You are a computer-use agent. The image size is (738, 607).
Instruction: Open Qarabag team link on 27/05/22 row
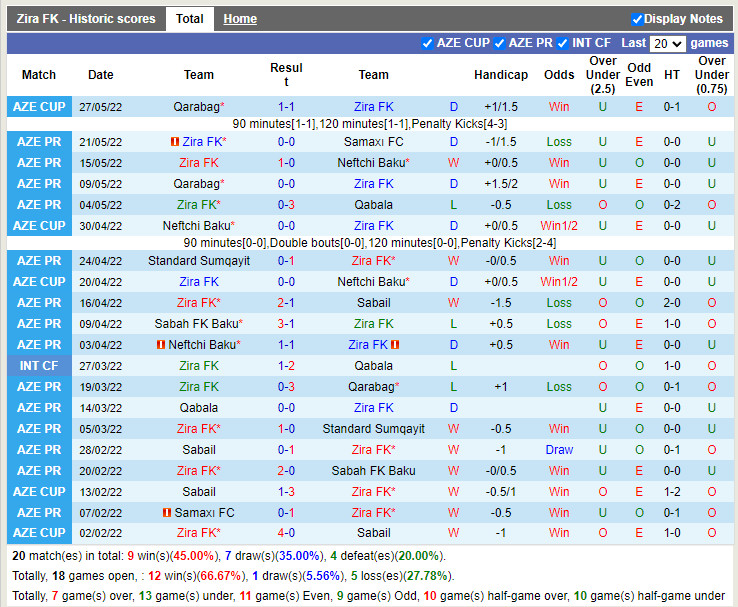click(x=195, y=107)
